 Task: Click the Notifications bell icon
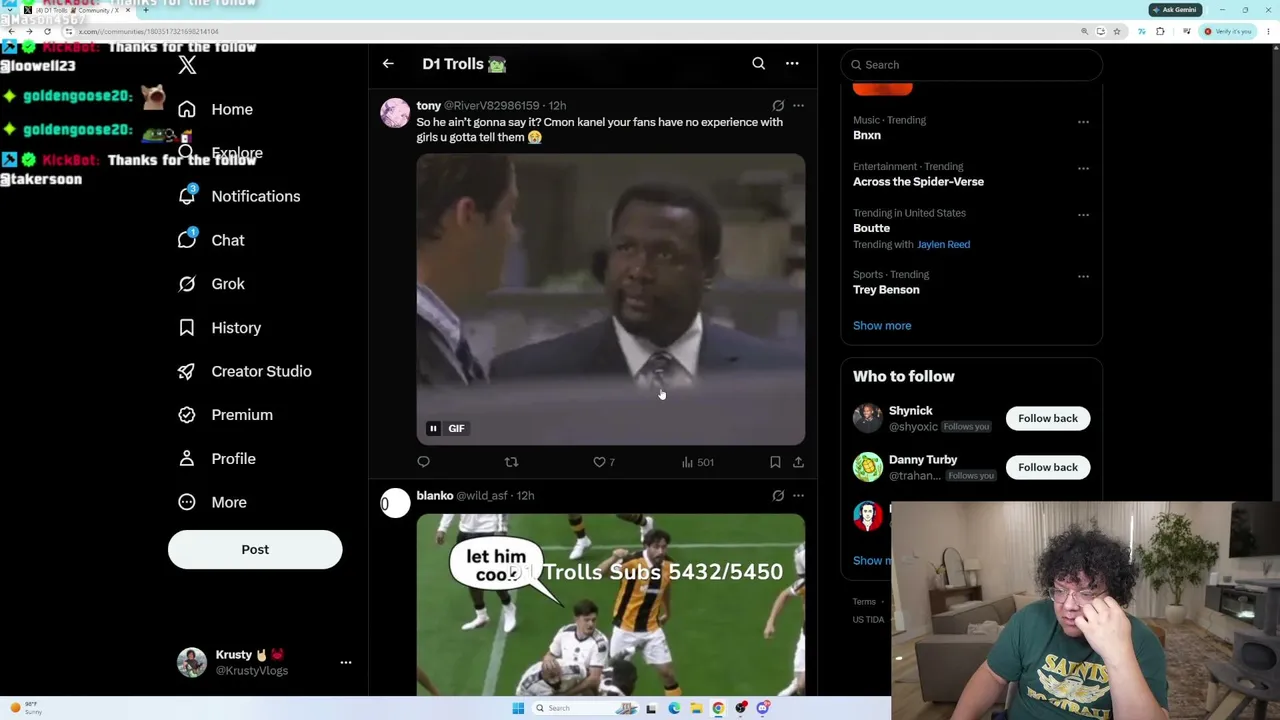click(186, 196)
